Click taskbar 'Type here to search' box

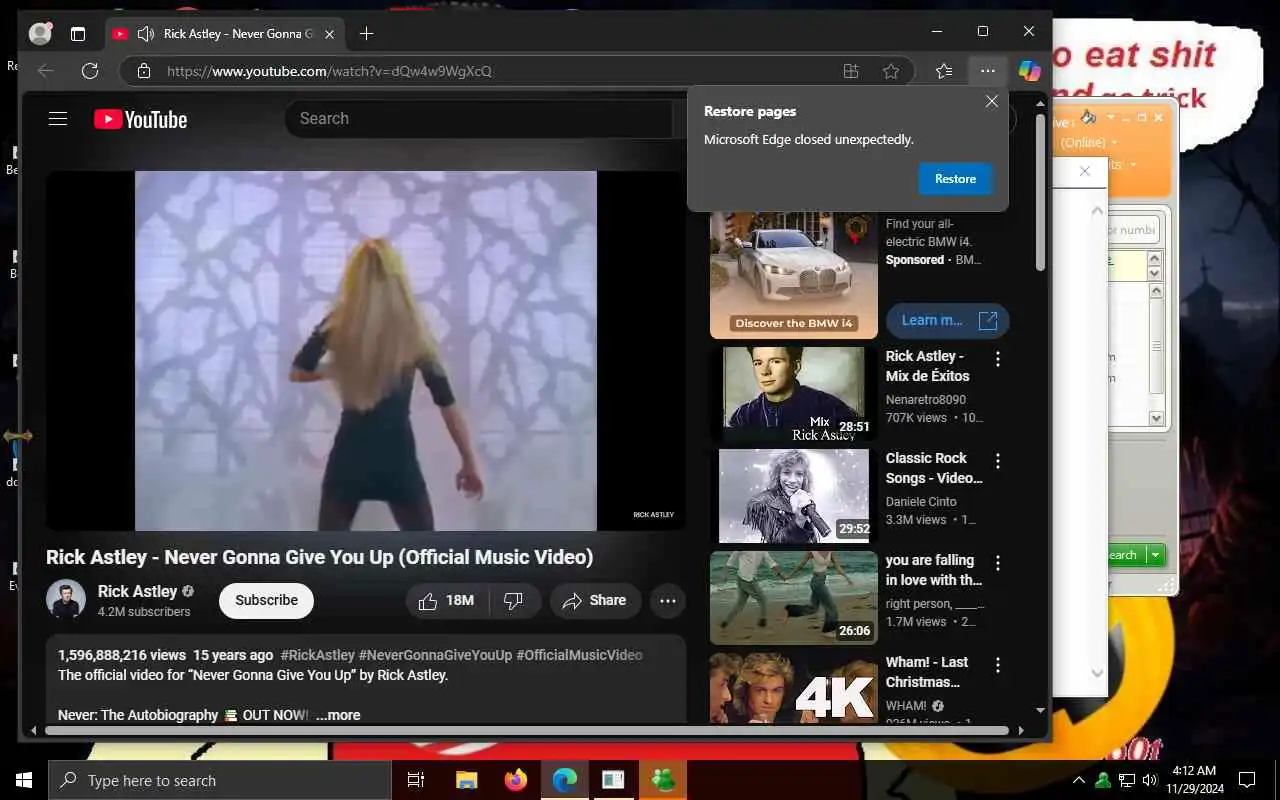(220, 780)
